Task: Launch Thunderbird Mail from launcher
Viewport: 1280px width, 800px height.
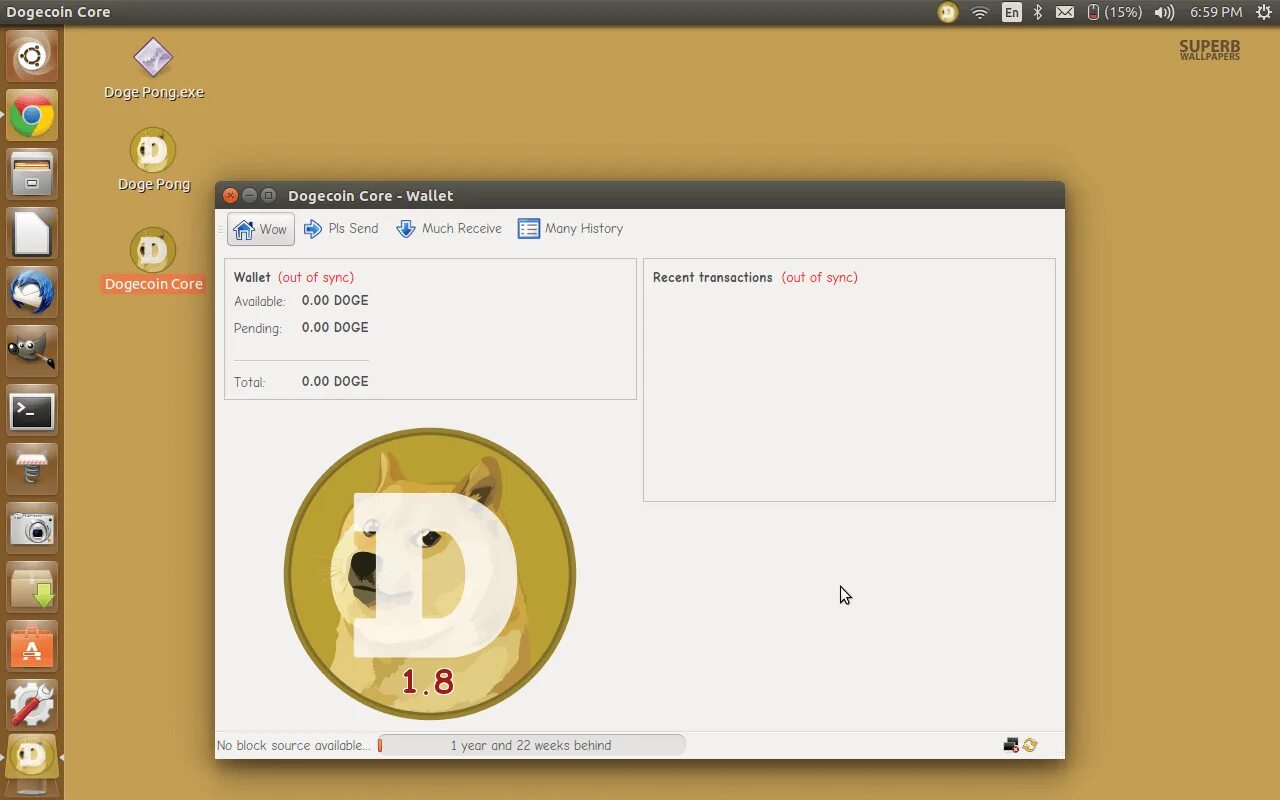Action: [x=32, y=292]
